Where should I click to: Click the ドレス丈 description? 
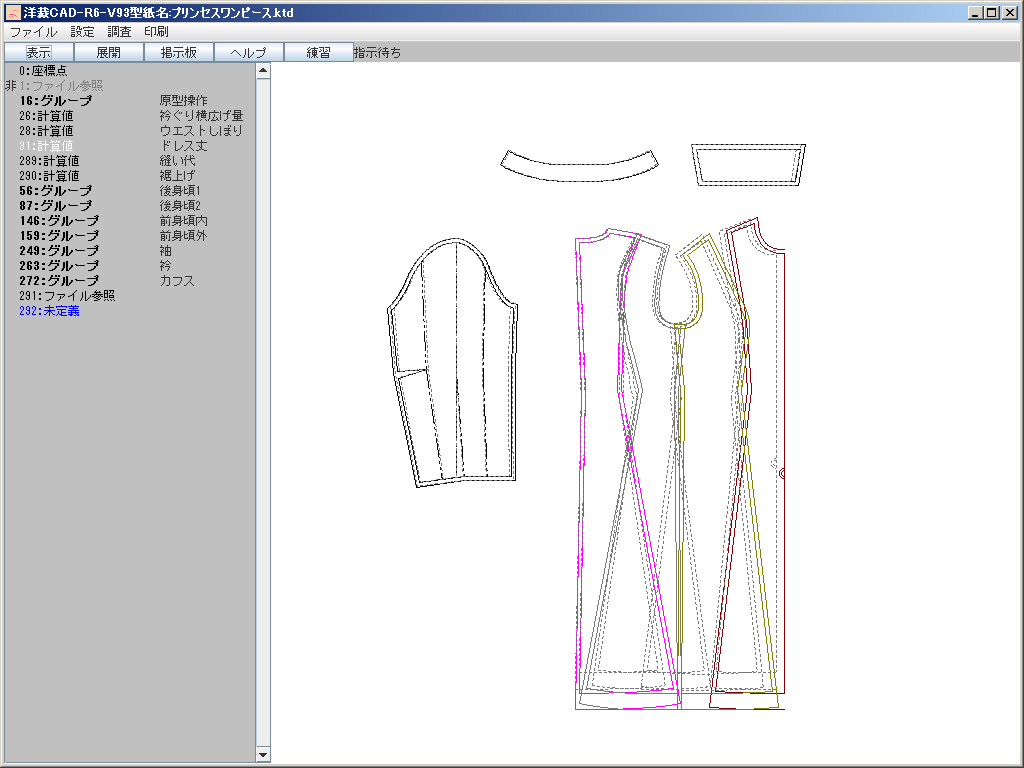click(x=184, y=146)
